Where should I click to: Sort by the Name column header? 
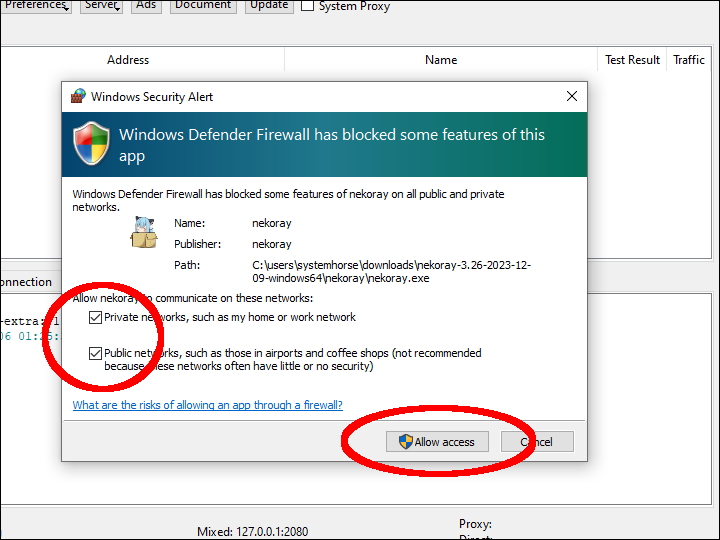441,60
